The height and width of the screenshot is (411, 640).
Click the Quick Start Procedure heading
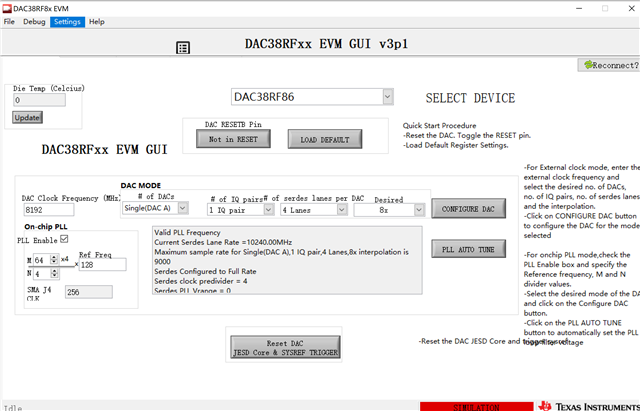(440, 126)
